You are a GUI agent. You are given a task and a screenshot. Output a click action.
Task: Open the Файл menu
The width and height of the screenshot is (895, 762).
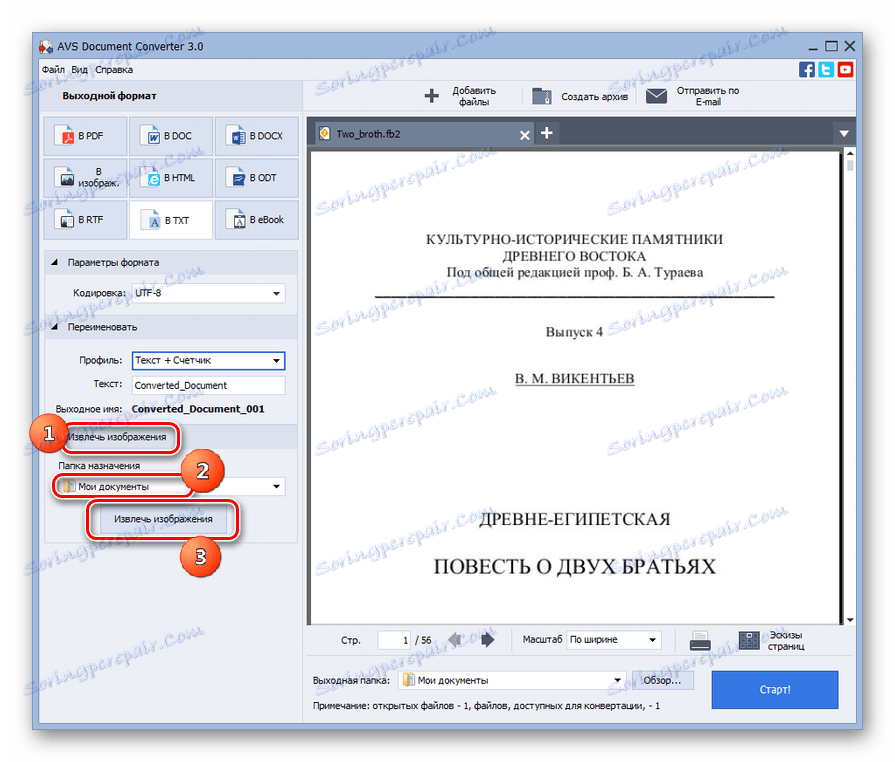pos(53,70)
